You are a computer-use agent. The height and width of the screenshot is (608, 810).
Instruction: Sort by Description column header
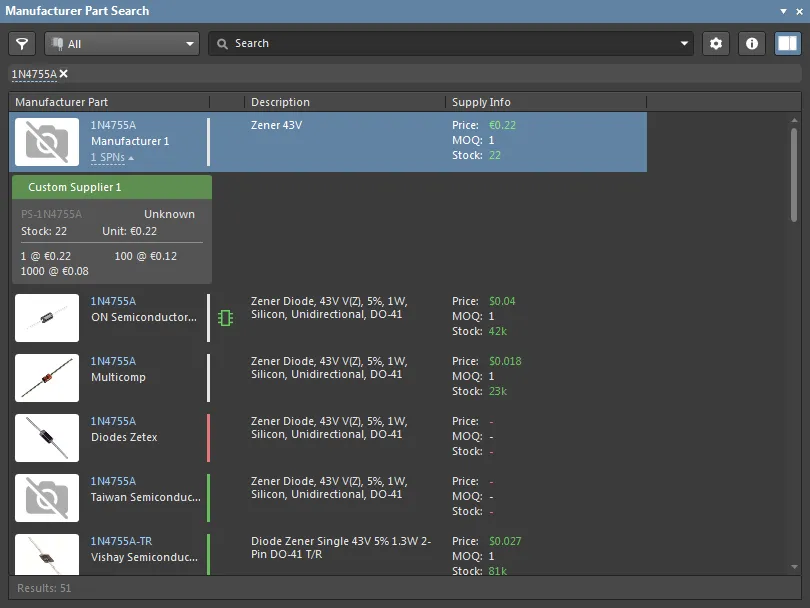point(280,102)
